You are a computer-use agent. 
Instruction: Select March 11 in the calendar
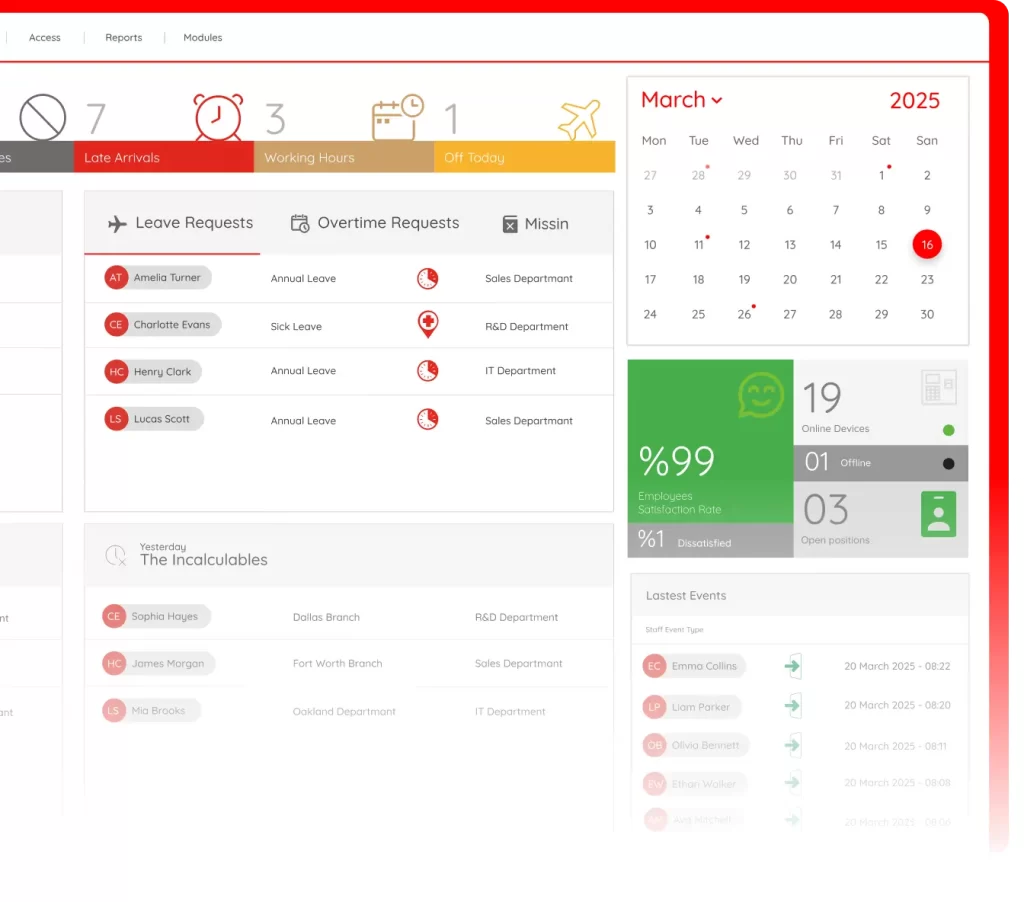699,245
